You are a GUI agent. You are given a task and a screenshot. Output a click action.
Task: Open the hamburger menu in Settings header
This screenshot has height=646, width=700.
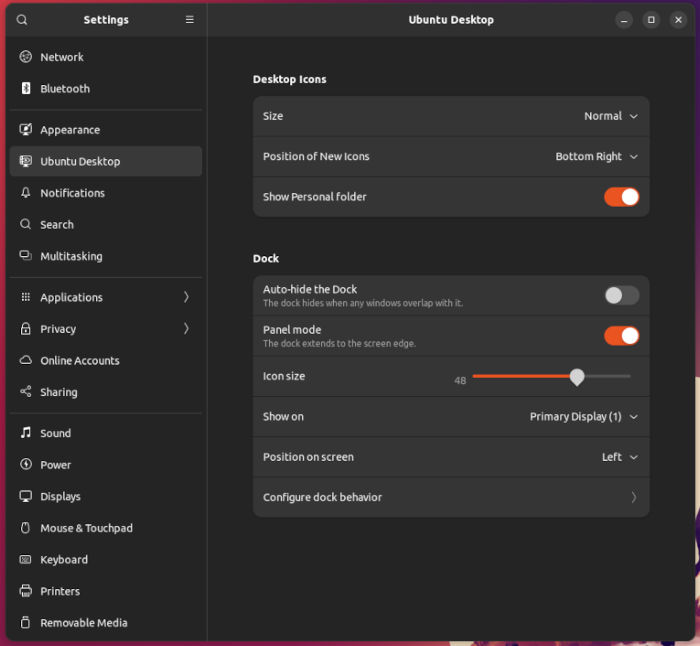190,20
